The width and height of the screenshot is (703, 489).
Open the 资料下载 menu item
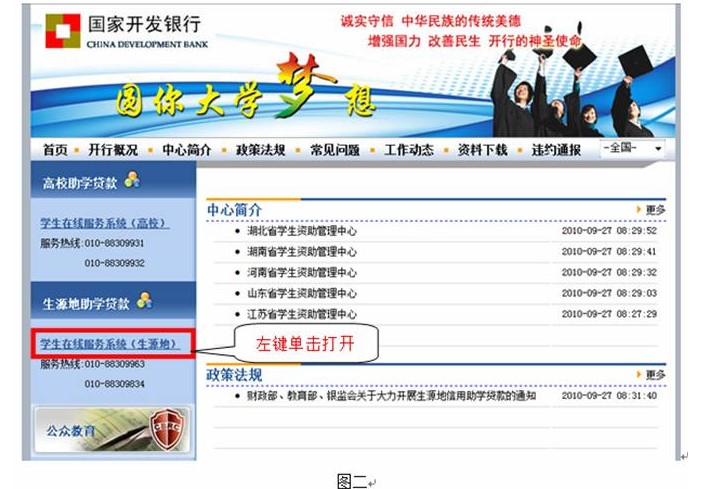pos(482,150)
